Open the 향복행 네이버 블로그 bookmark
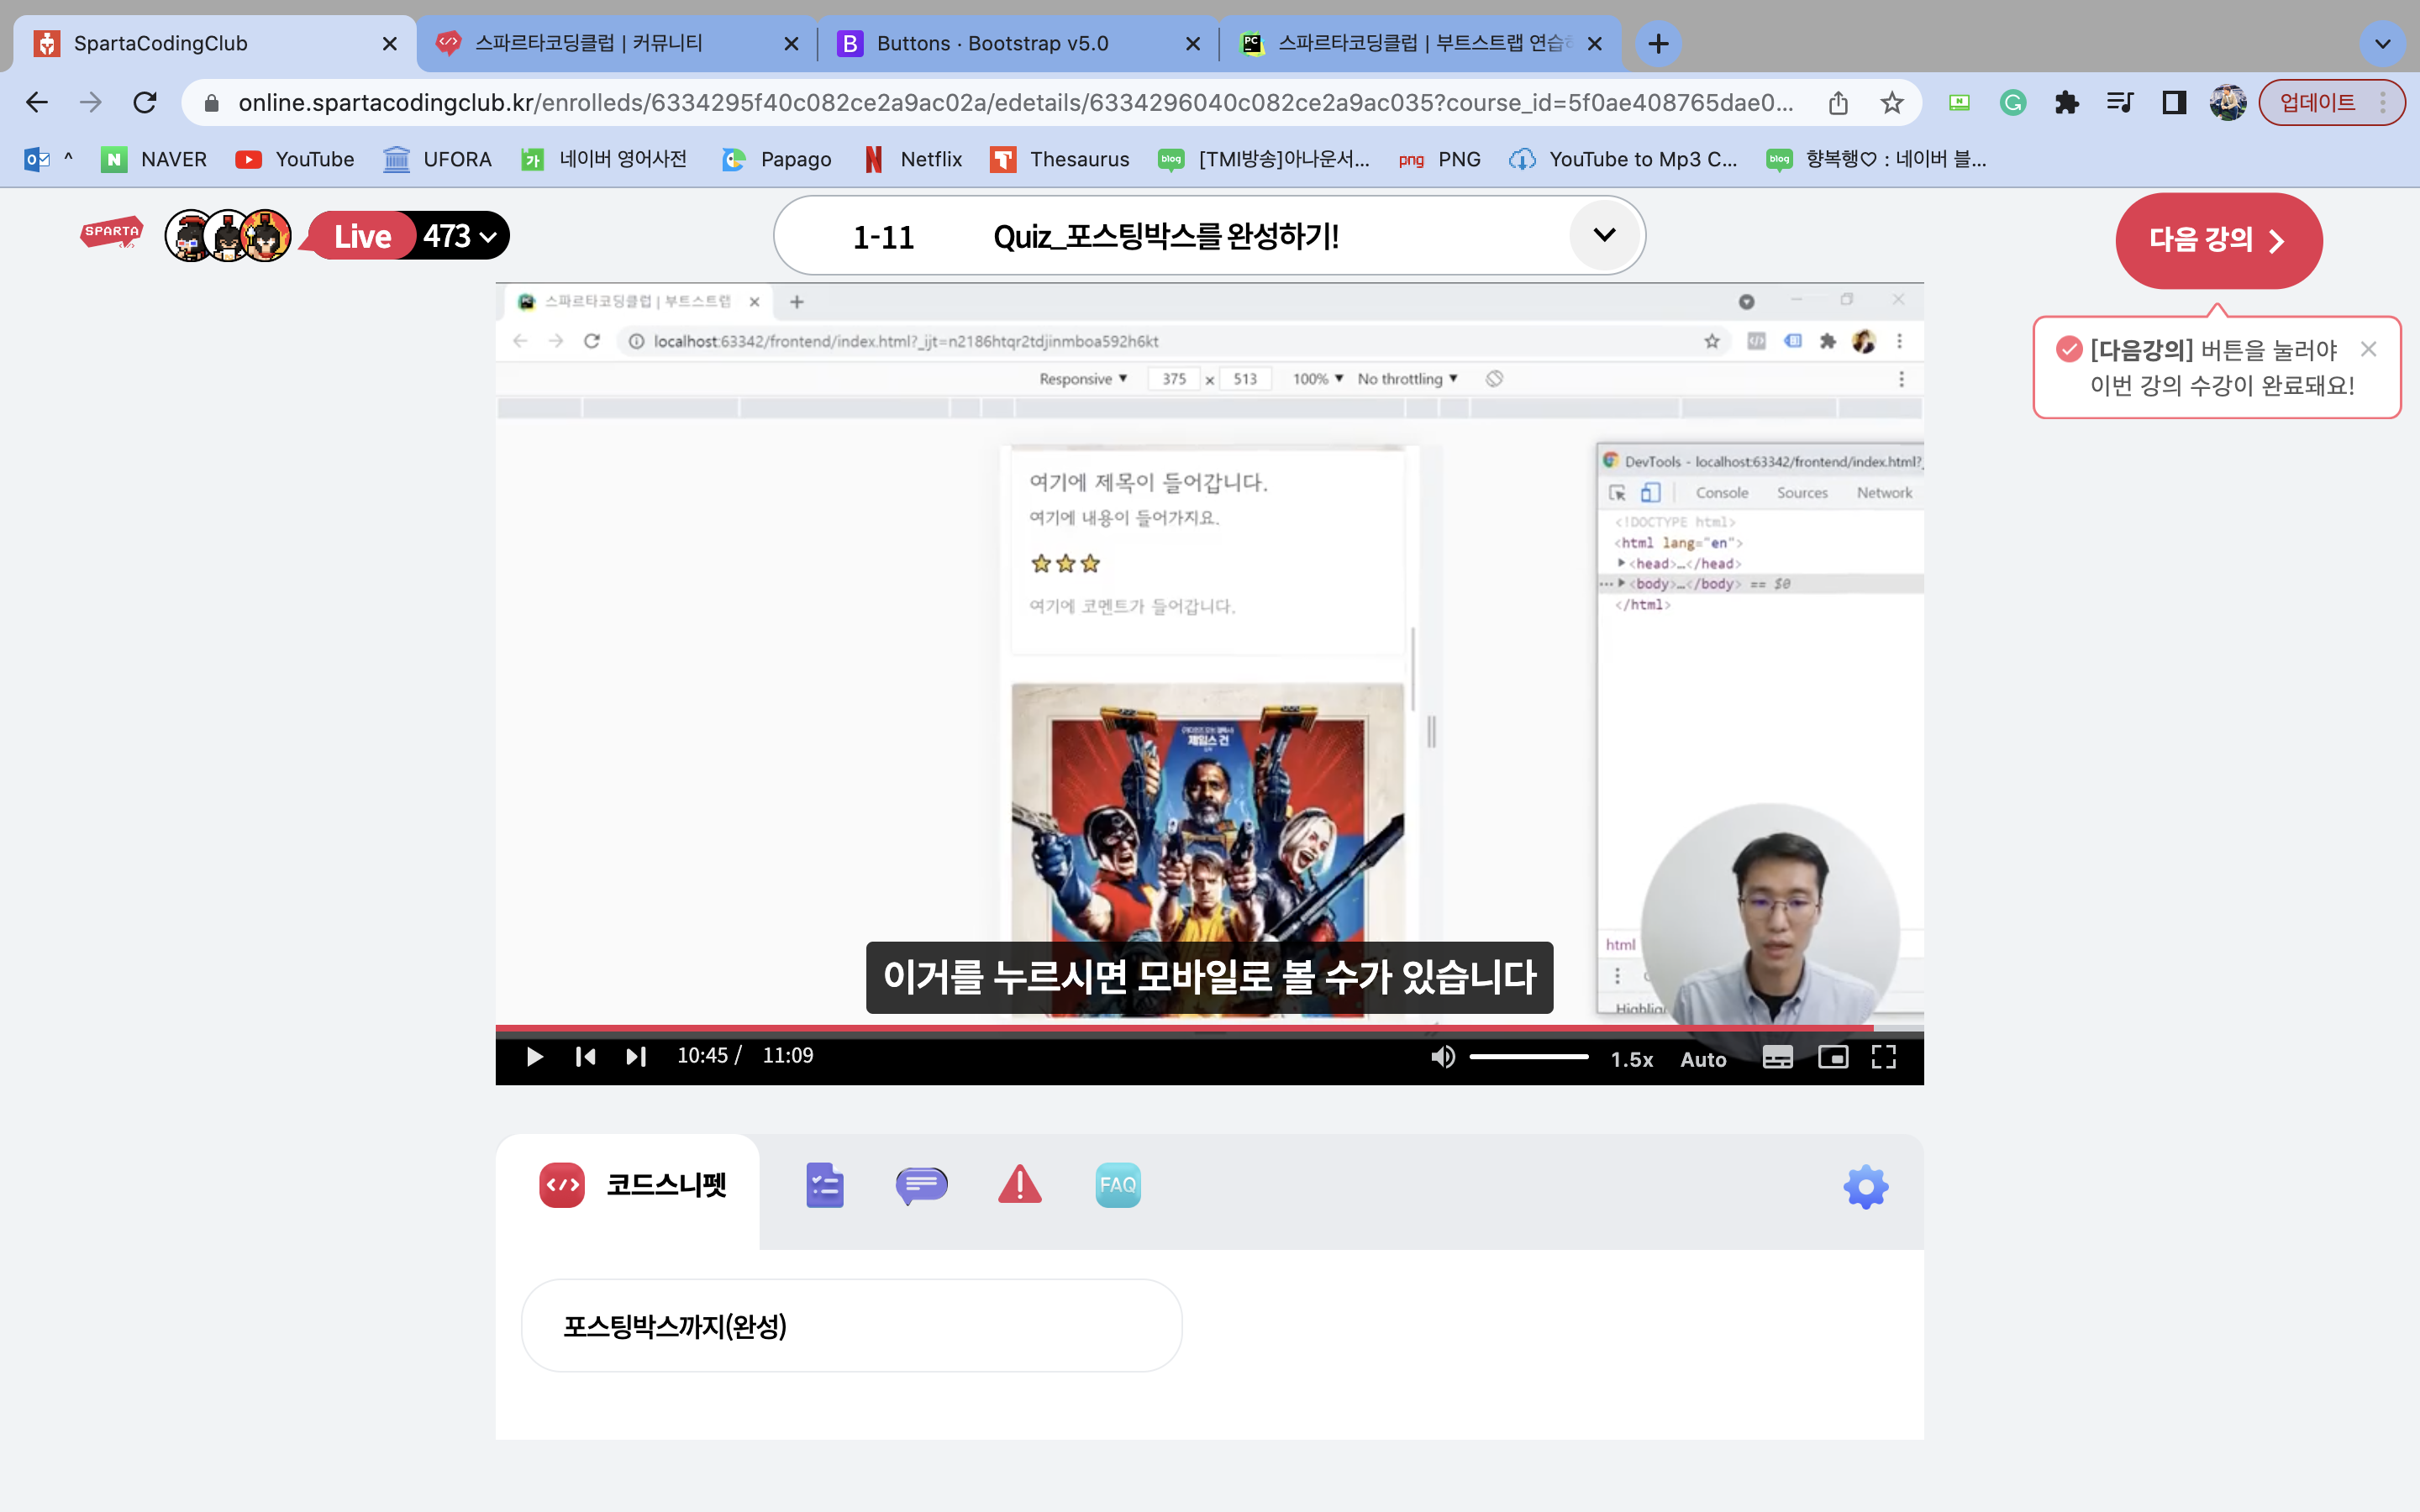Screen dimensions: 2420x1512 [x=1876, y=159]
